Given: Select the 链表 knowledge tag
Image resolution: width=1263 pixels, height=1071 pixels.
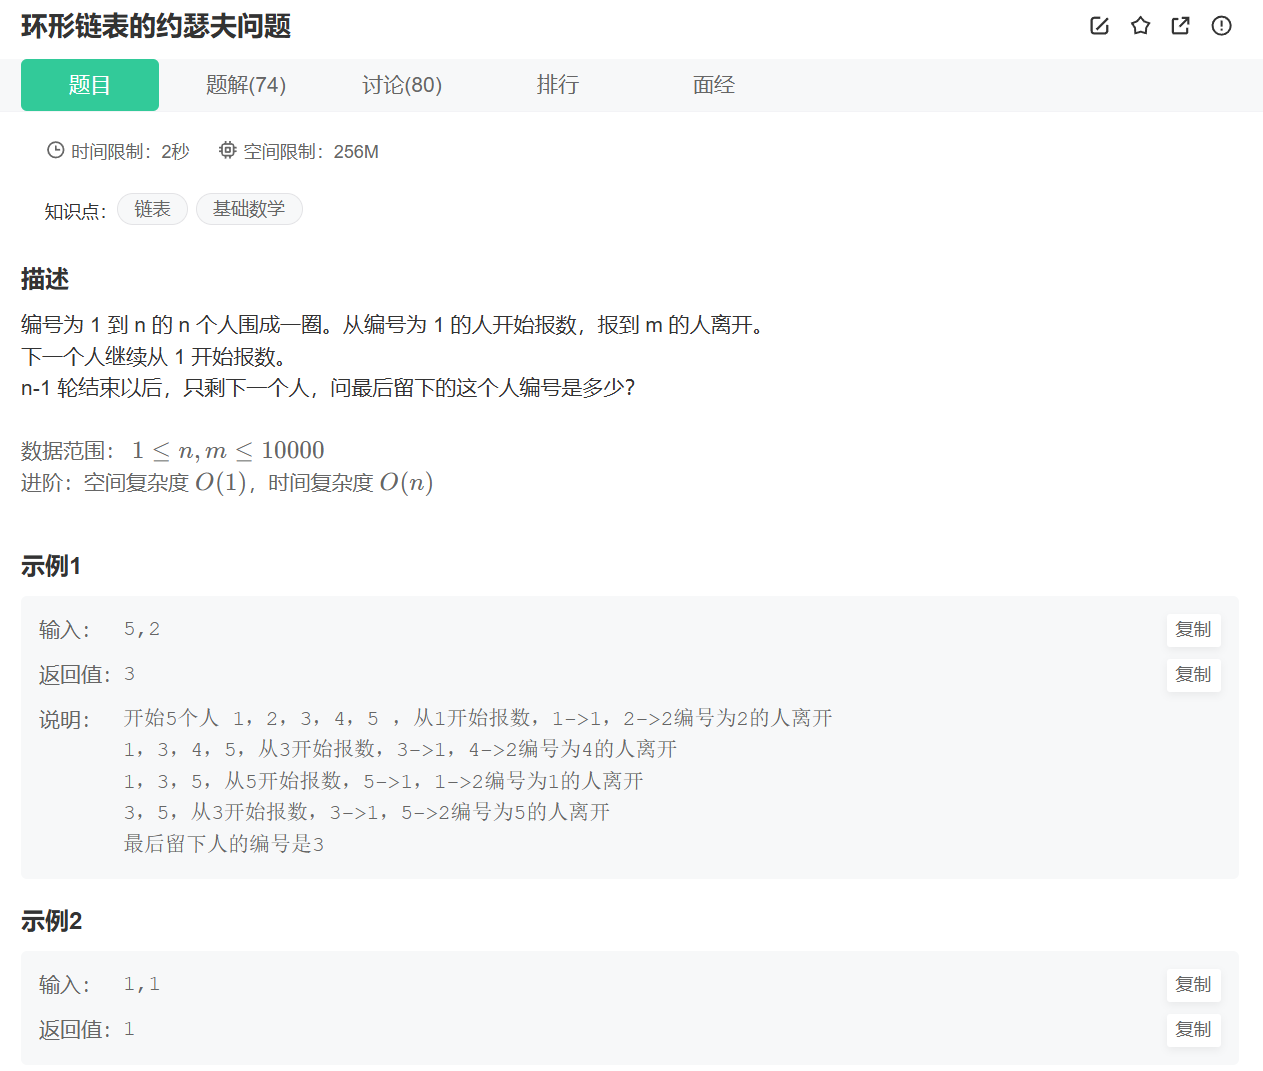Looking at the screenshot, I should click(x=152, y=209).
